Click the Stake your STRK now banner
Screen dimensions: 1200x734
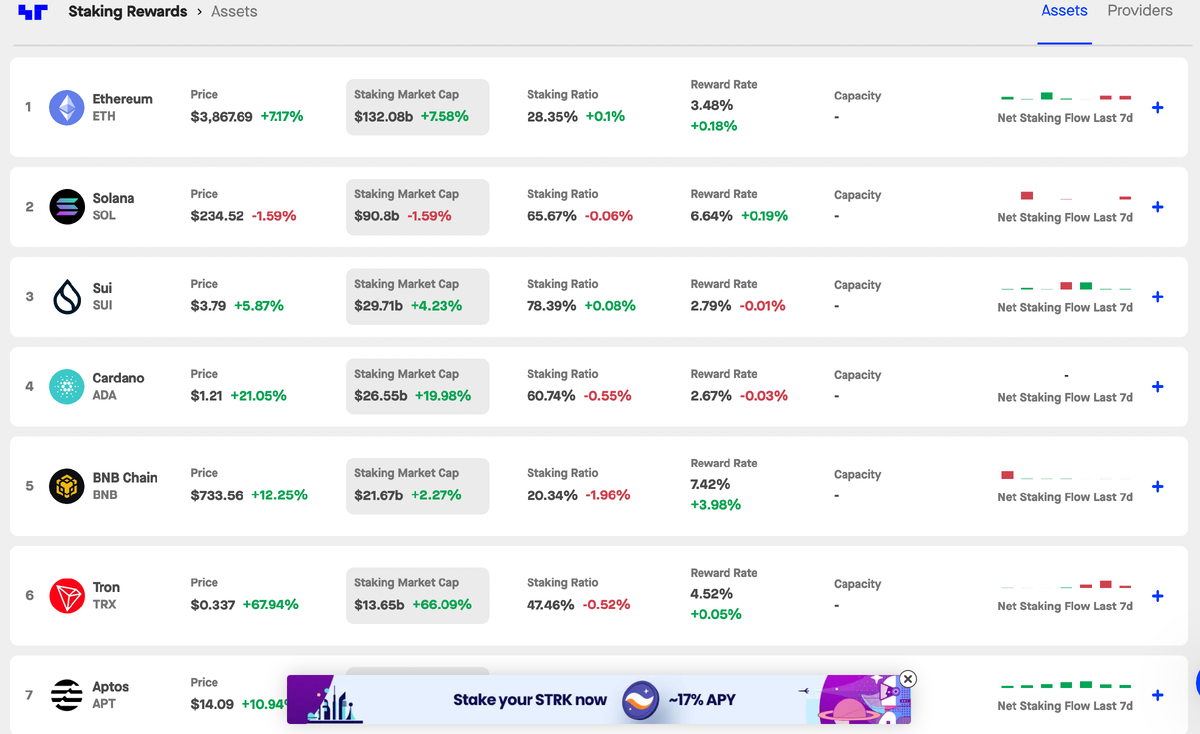pyautogui.click(x=598, y=699)
